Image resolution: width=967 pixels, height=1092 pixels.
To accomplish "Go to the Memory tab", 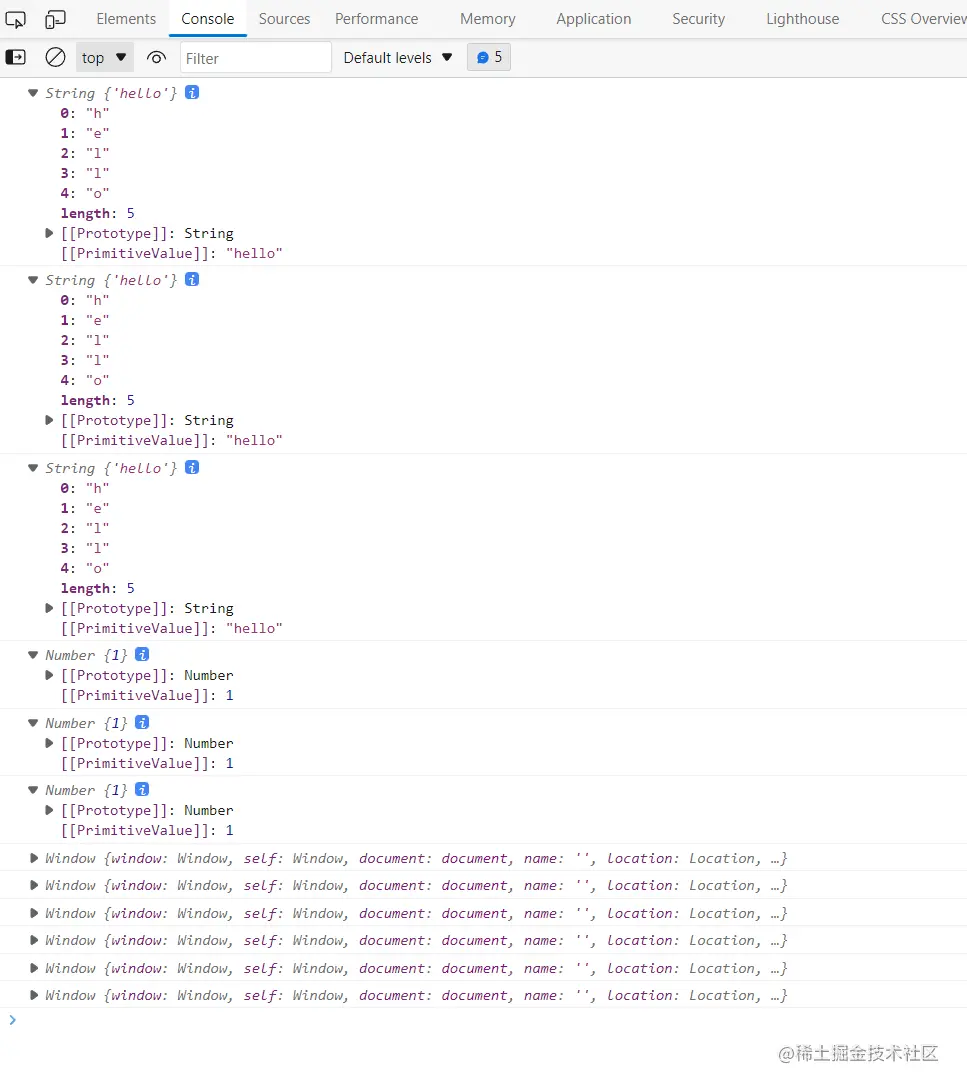I will (x=487, y=19).
